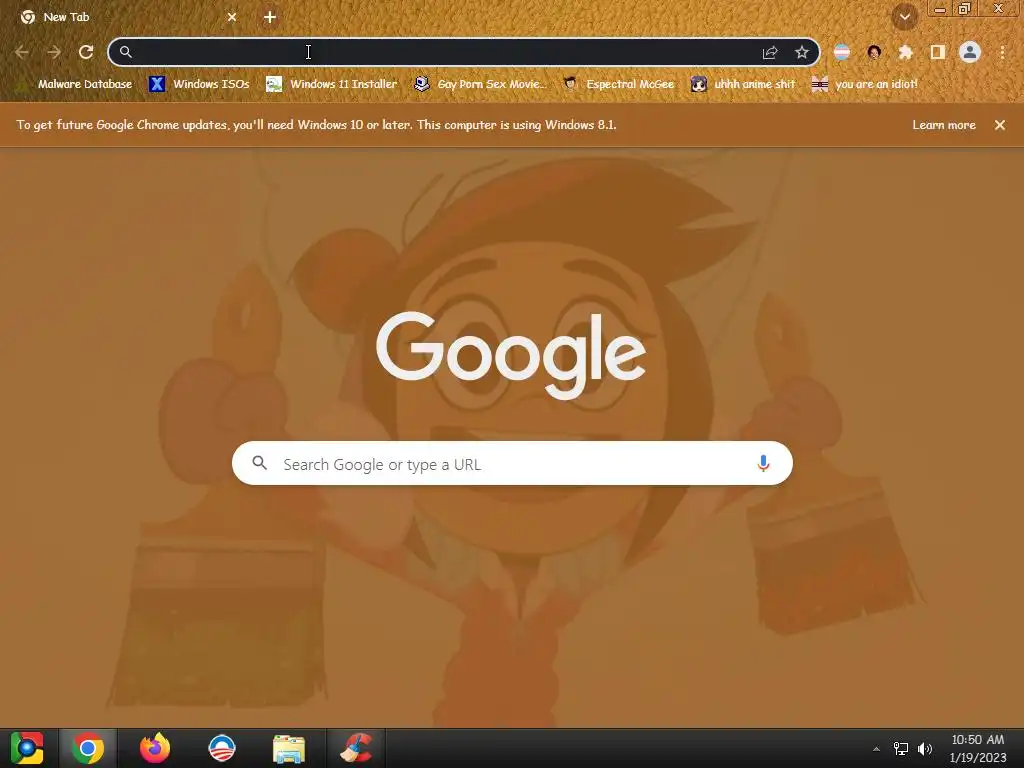This screenshot has height=768, width=1024.
Task: Expand the tab search dropdown arrow
Action: pos(905,17)
